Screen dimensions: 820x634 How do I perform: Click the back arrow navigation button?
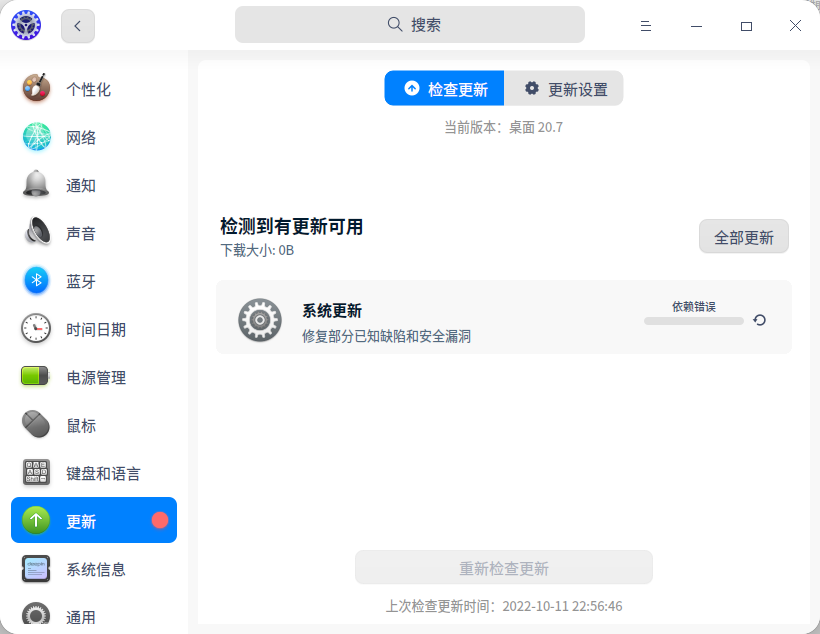tap(77, 25)
